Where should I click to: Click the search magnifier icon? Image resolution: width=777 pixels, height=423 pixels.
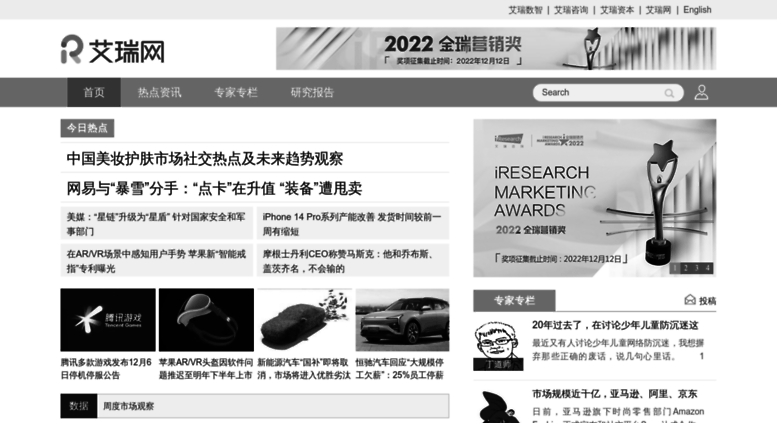[x=669, y=93]
